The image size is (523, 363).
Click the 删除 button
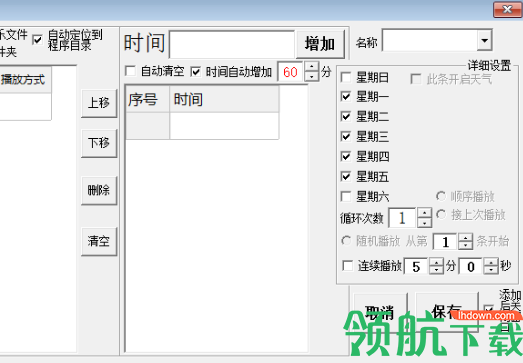pyautogui.click(x=99, y=191)
